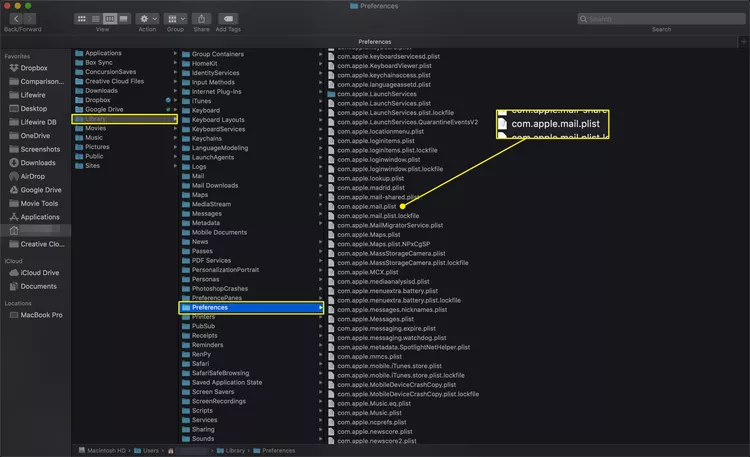Switch to gallery view in toolbar

[x=123, y=19]
